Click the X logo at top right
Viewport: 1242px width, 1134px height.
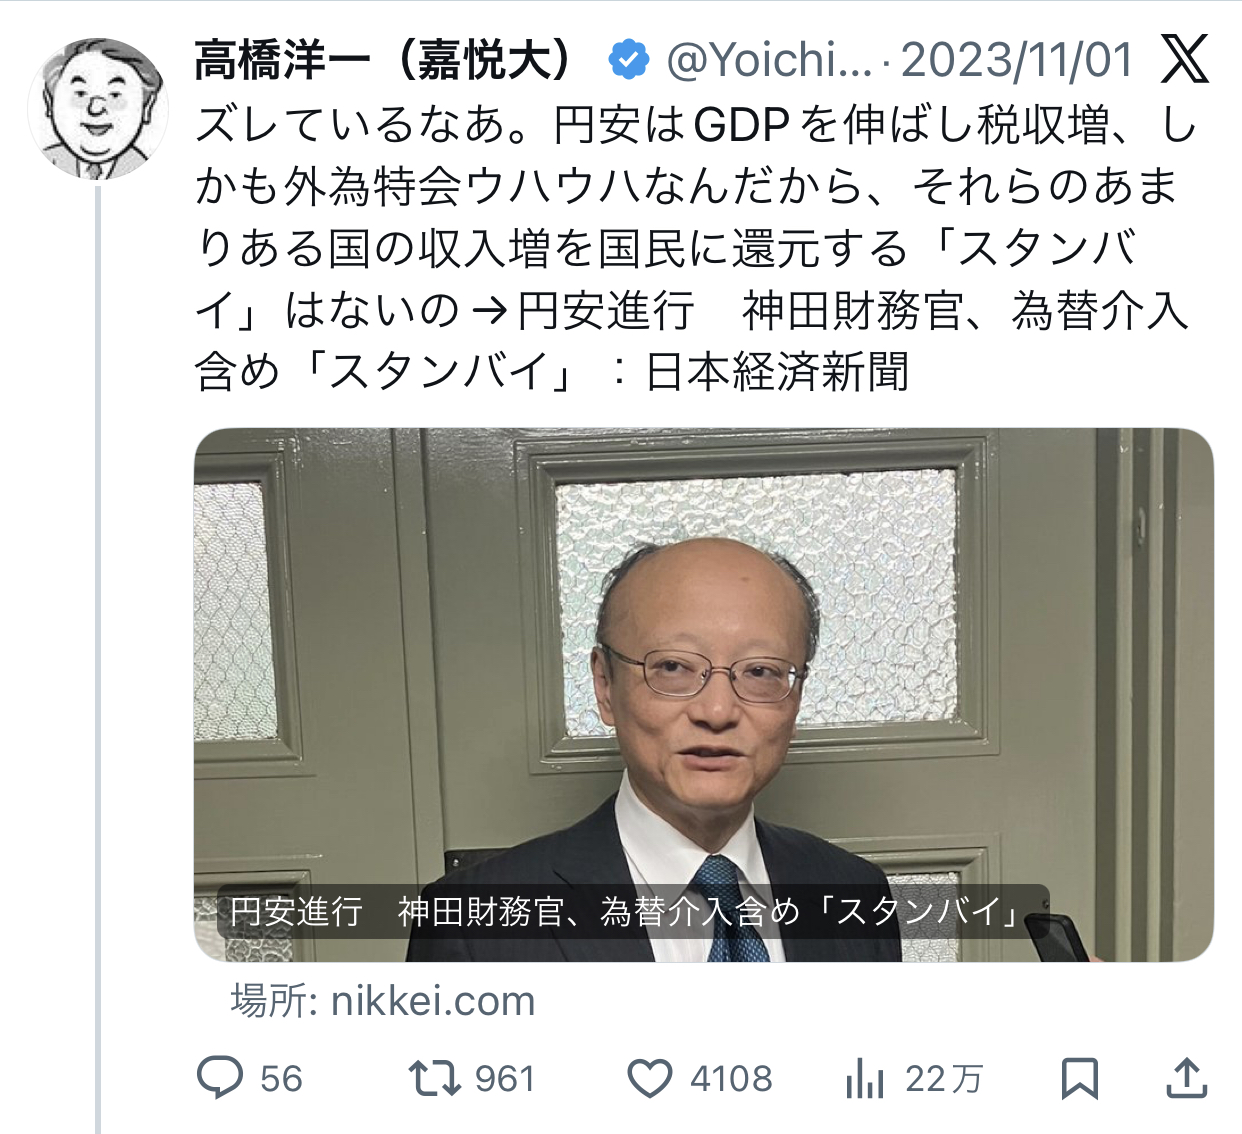click(1185, 59)
